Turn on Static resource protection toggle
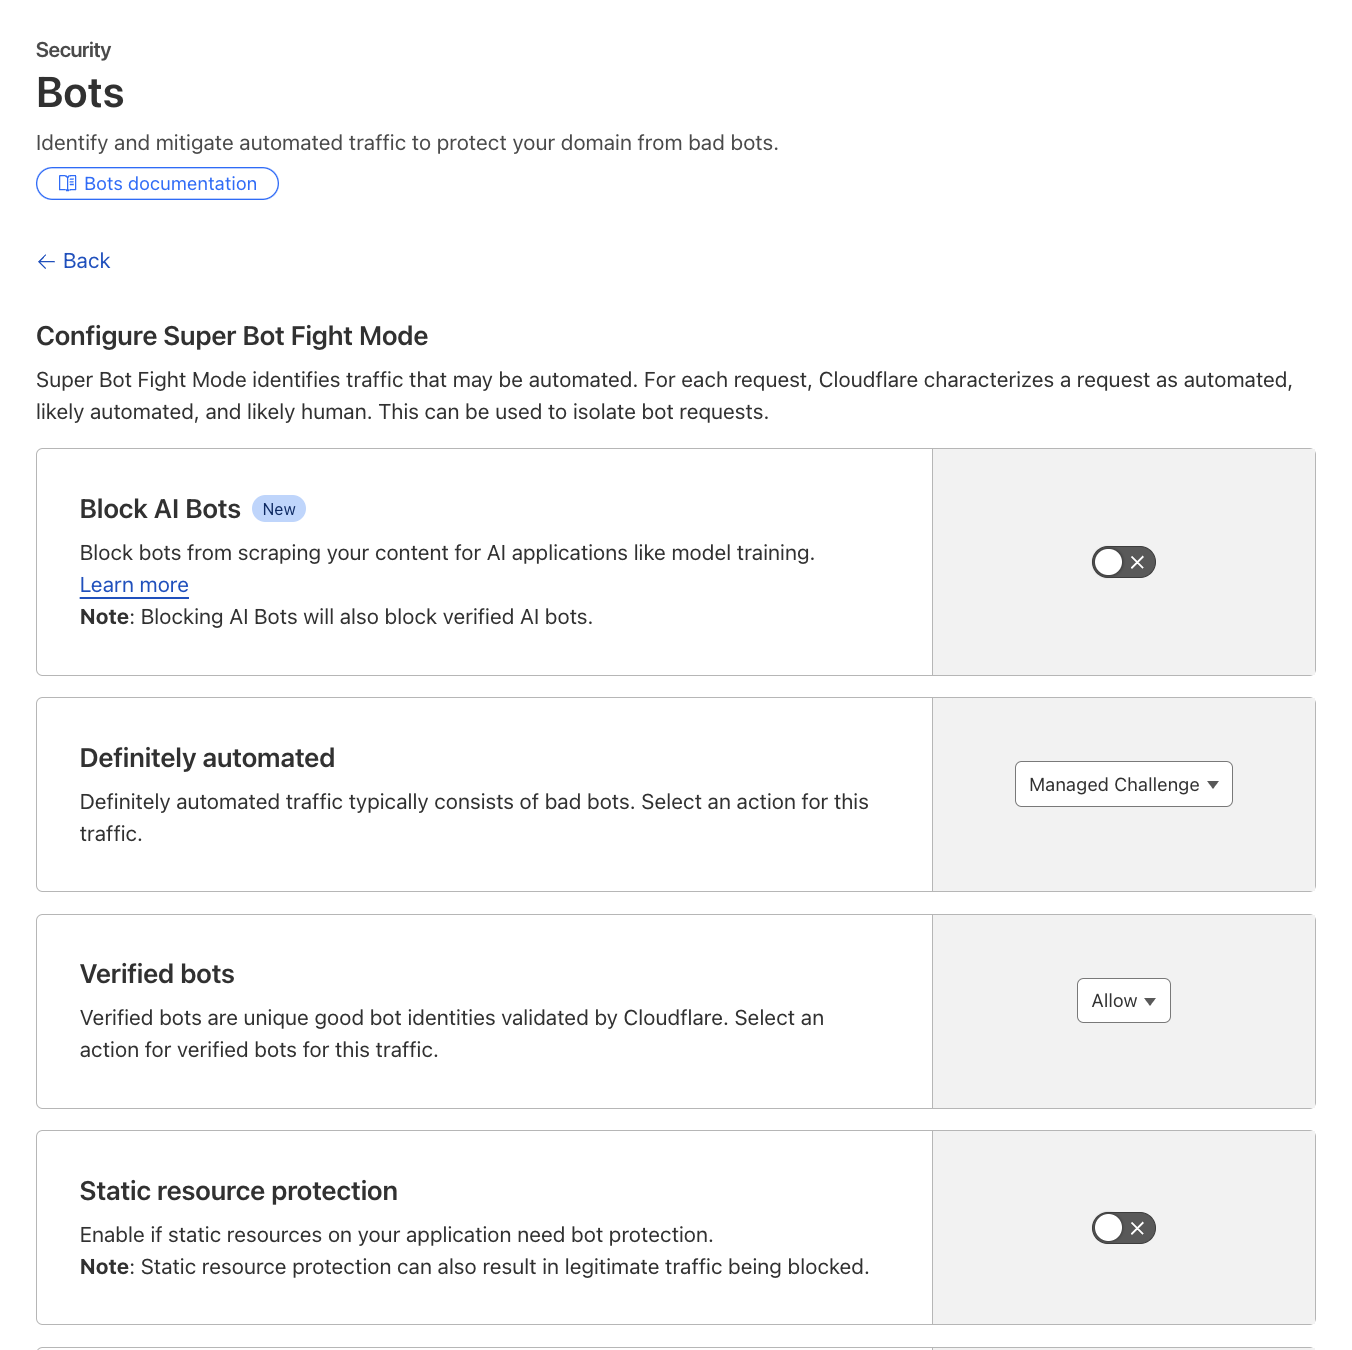This screenshot has width=1352, height=1350. tap(1123, 1229)
